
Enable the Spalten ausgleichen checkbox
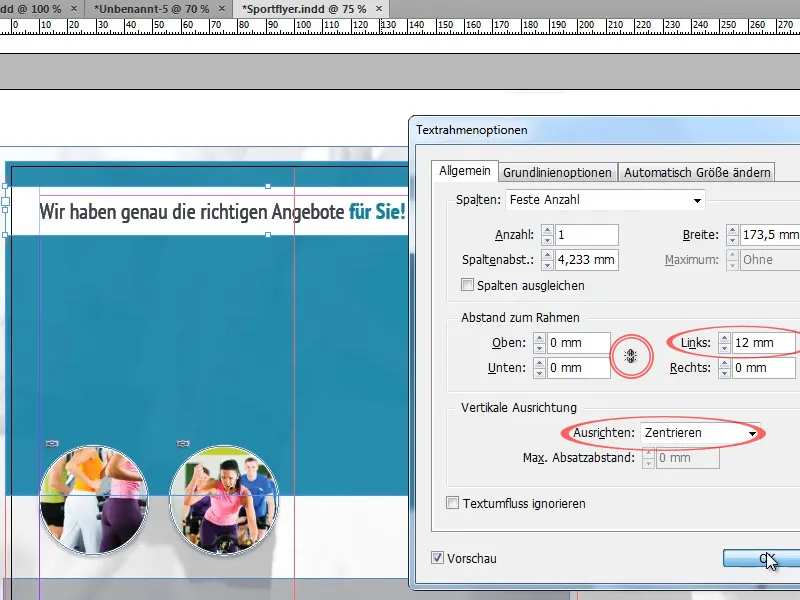[467, 285]
